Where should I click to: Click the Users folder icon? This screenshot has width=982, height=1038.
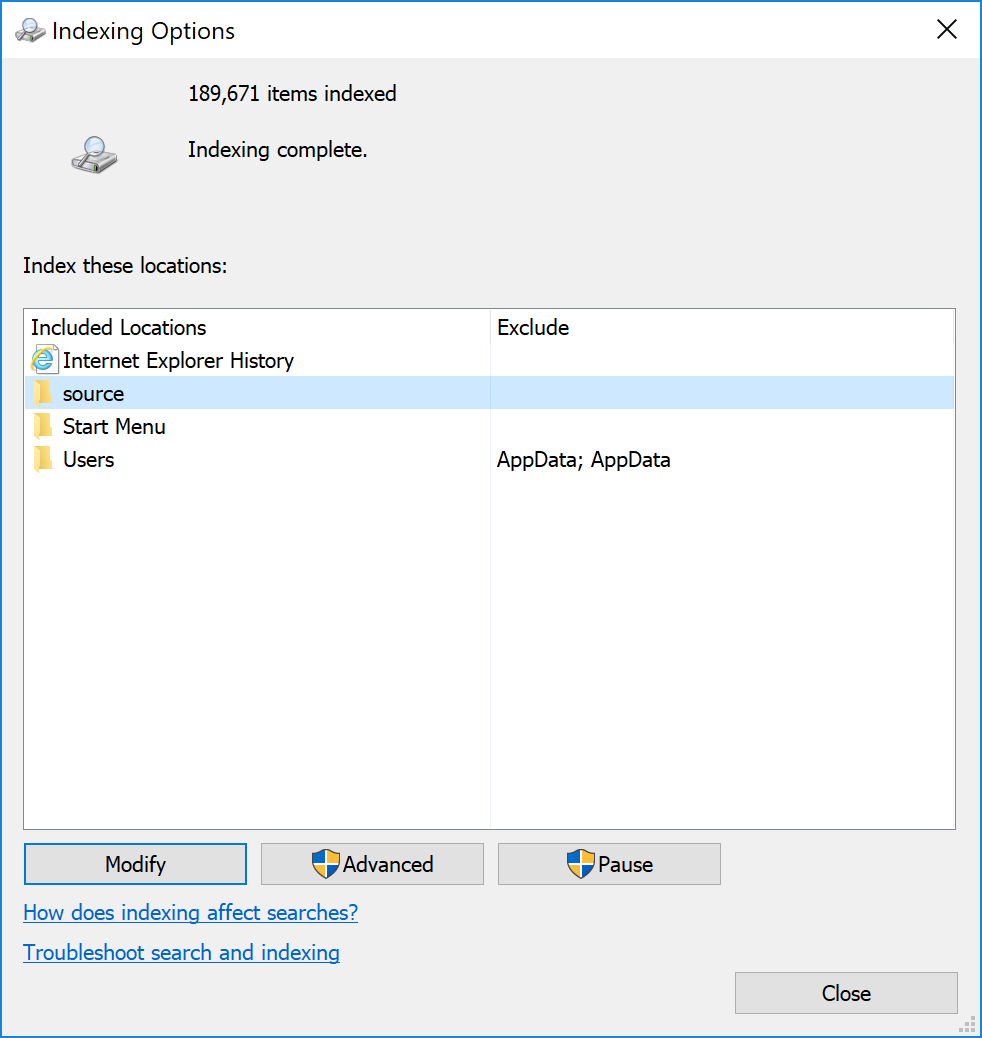[x=44, y=459]
